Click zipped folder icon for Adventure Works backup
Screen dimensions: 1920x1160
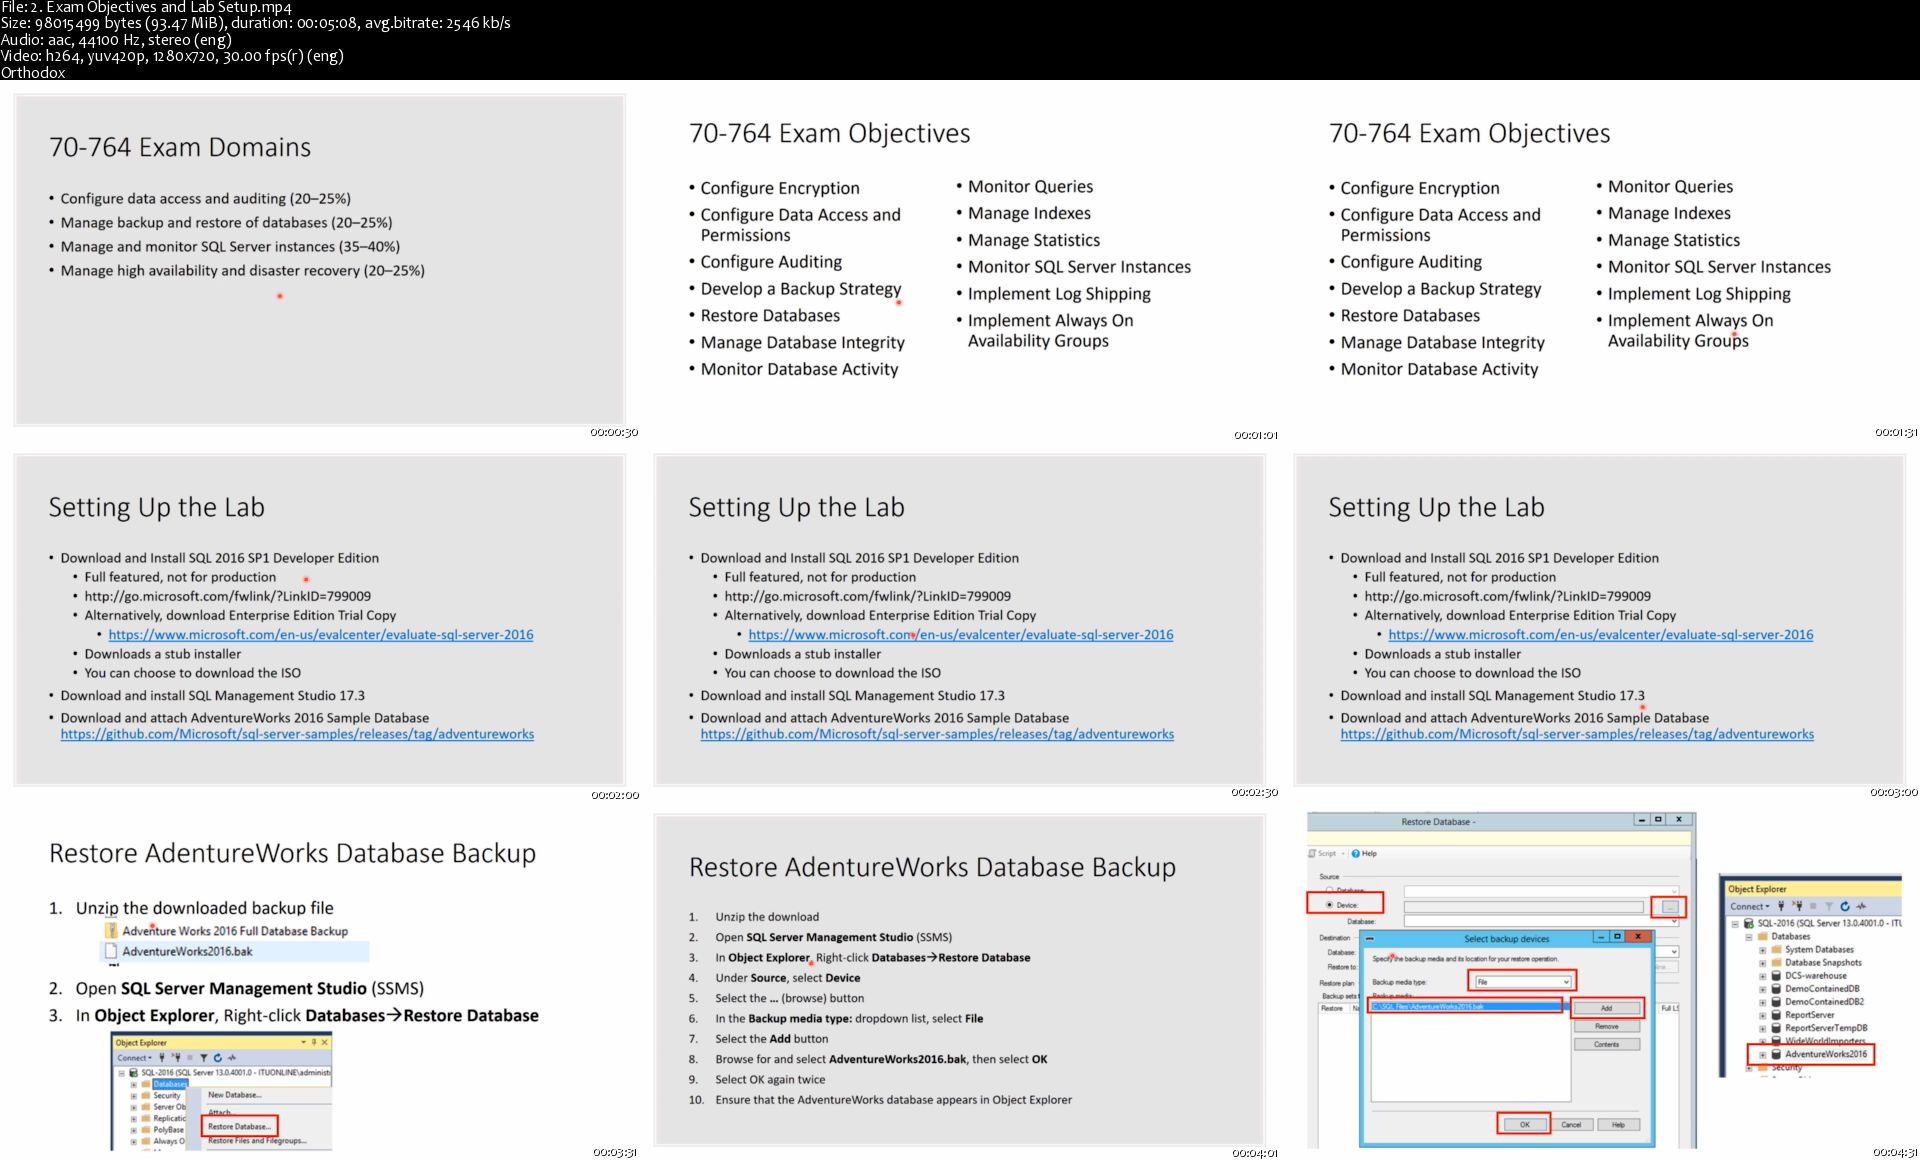[x=112, y=930]
